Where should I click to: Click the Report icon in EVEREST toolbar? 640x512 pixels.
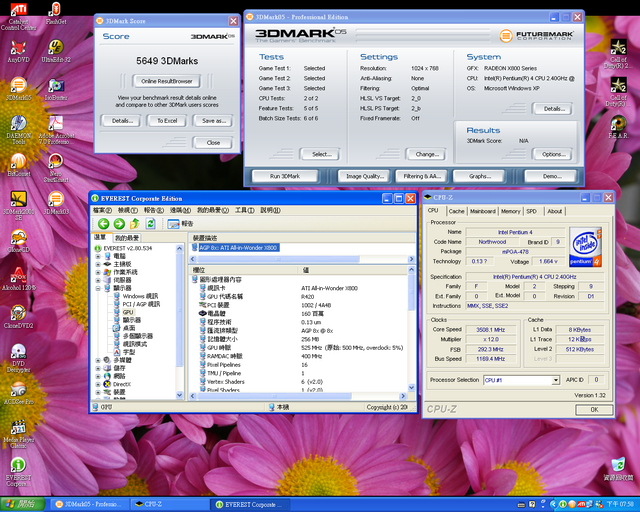(x=180, y=224)
